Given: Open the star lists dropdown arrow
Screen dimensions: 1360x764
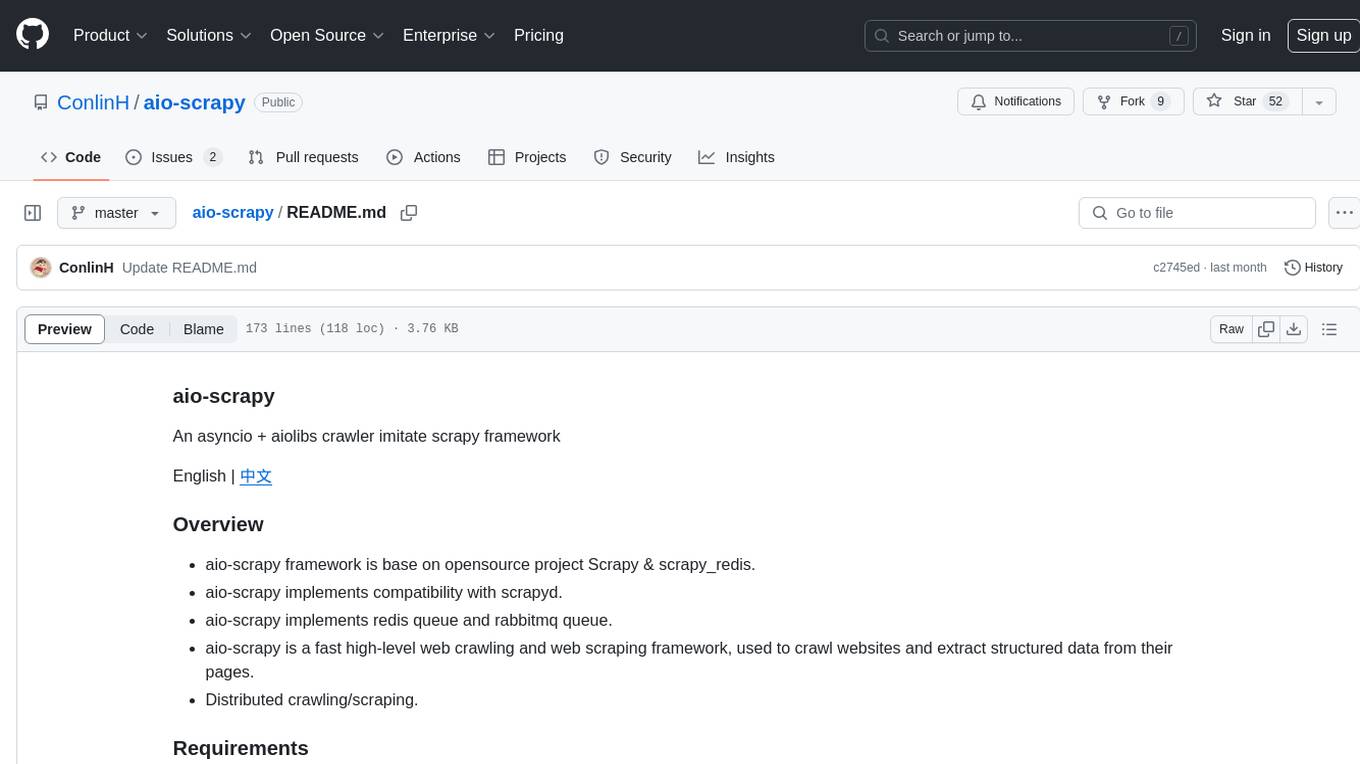Looking at the screenshot, I should (x=1319, y=102).
